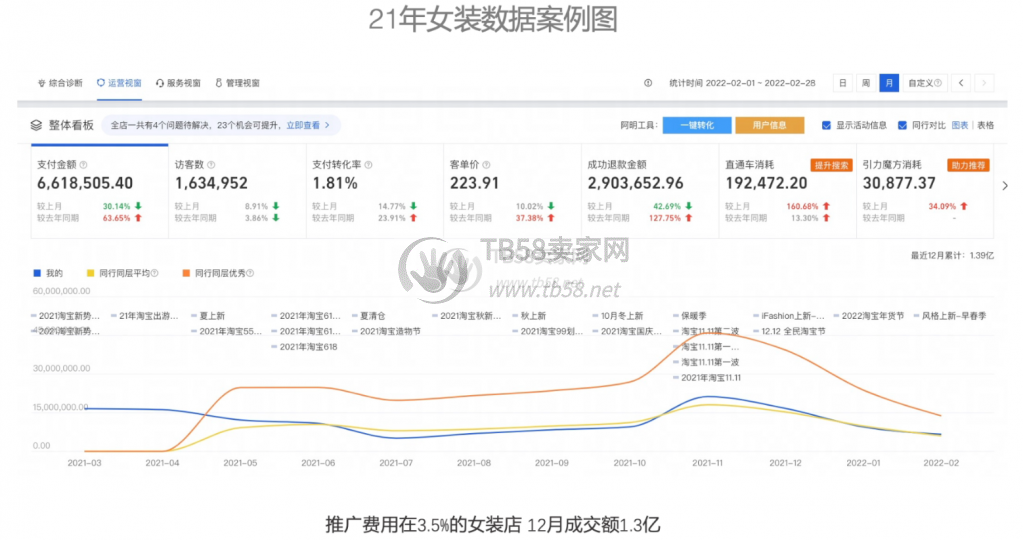Click the 助力推荐 button

click(x=968, y=165)
